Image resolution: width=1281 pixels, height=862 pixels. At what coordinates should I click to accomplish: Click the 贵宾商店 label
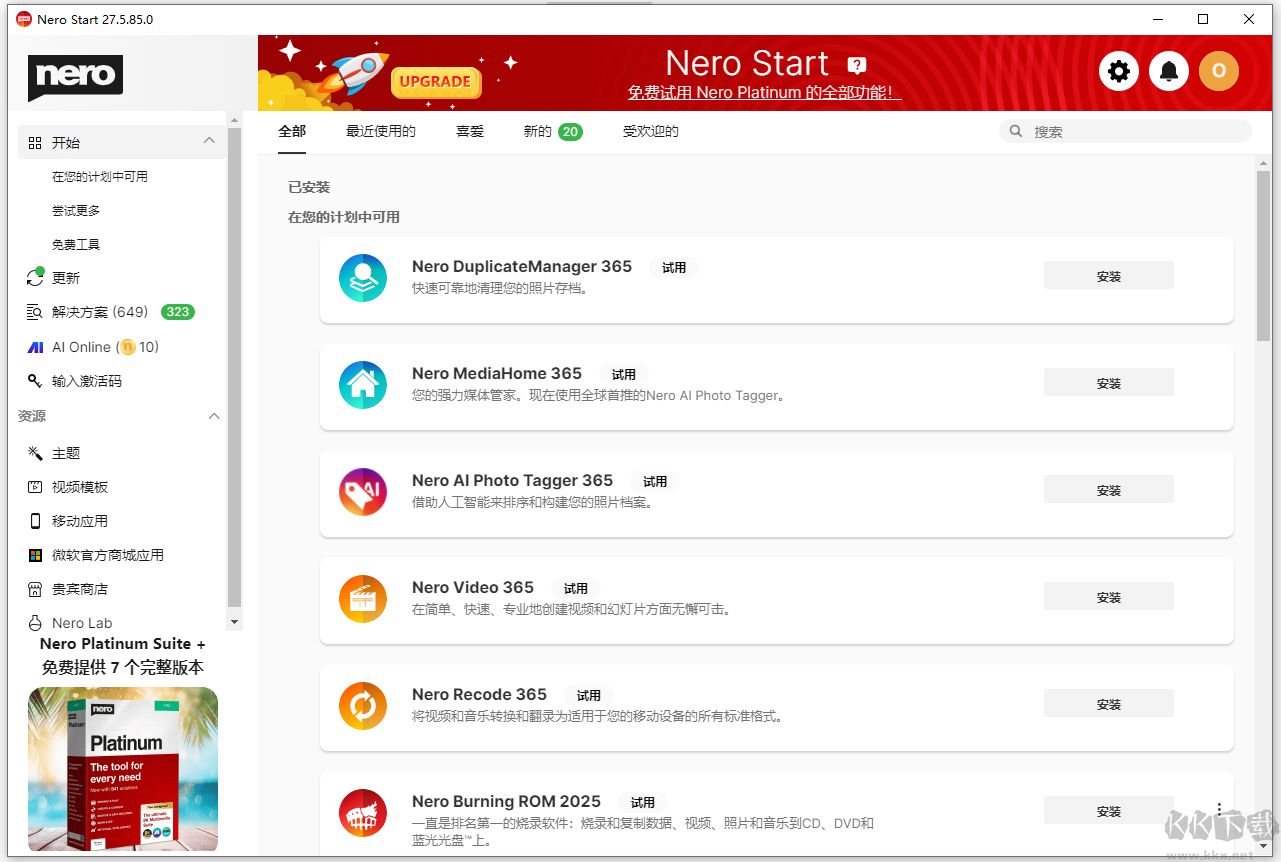[80, 589]
